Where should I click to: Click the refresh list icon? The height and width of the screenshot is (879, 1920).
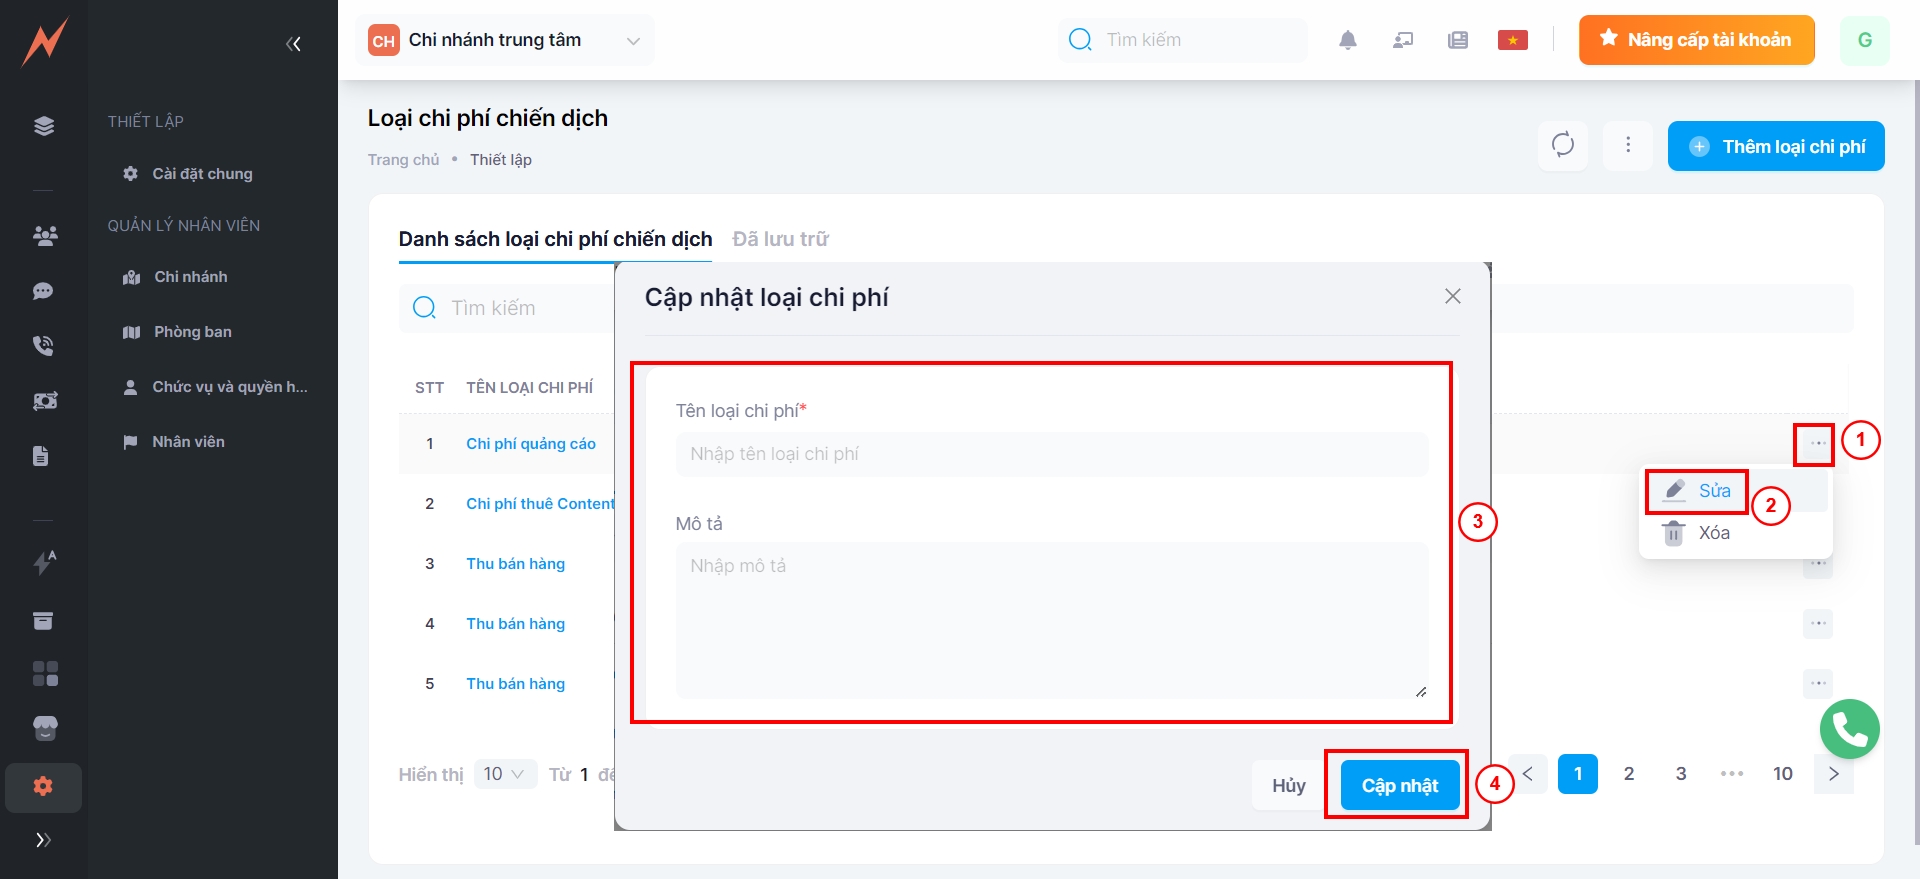(1562, 145)
